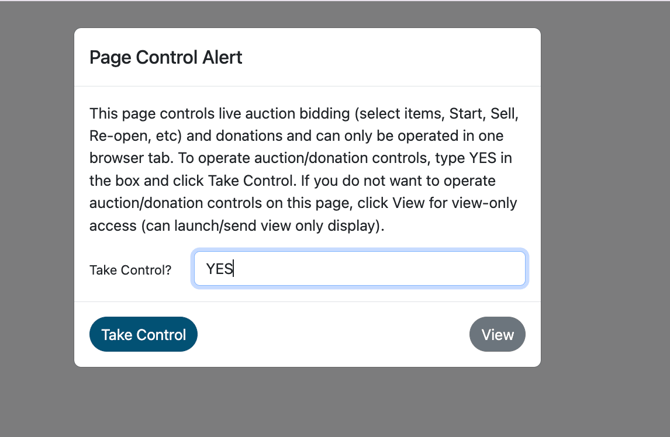The width and height of the screenshot is (670, 437).
Task: Click the line starting "the box and click"
Action: [303, 181]
